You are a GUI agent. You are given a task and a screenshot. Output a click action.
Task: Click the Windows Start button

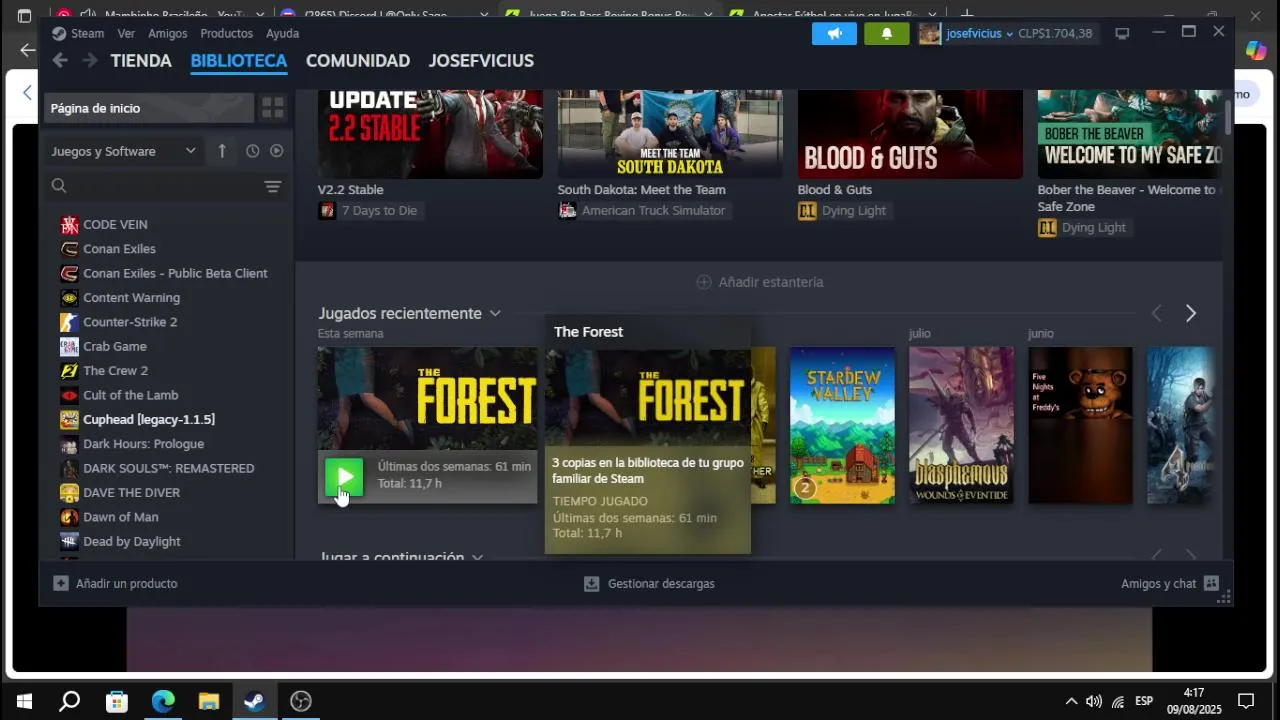pos(24,702)
